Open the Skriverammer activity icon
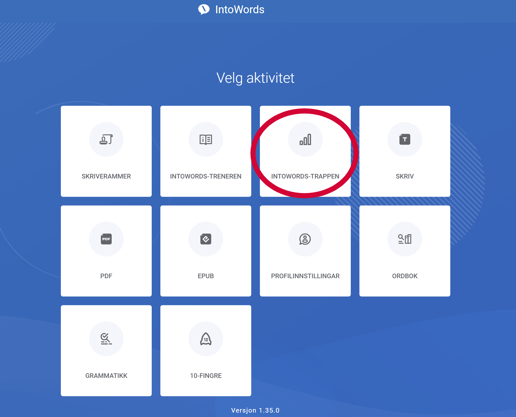The image size is (516, 417). [x=106, y=139]
